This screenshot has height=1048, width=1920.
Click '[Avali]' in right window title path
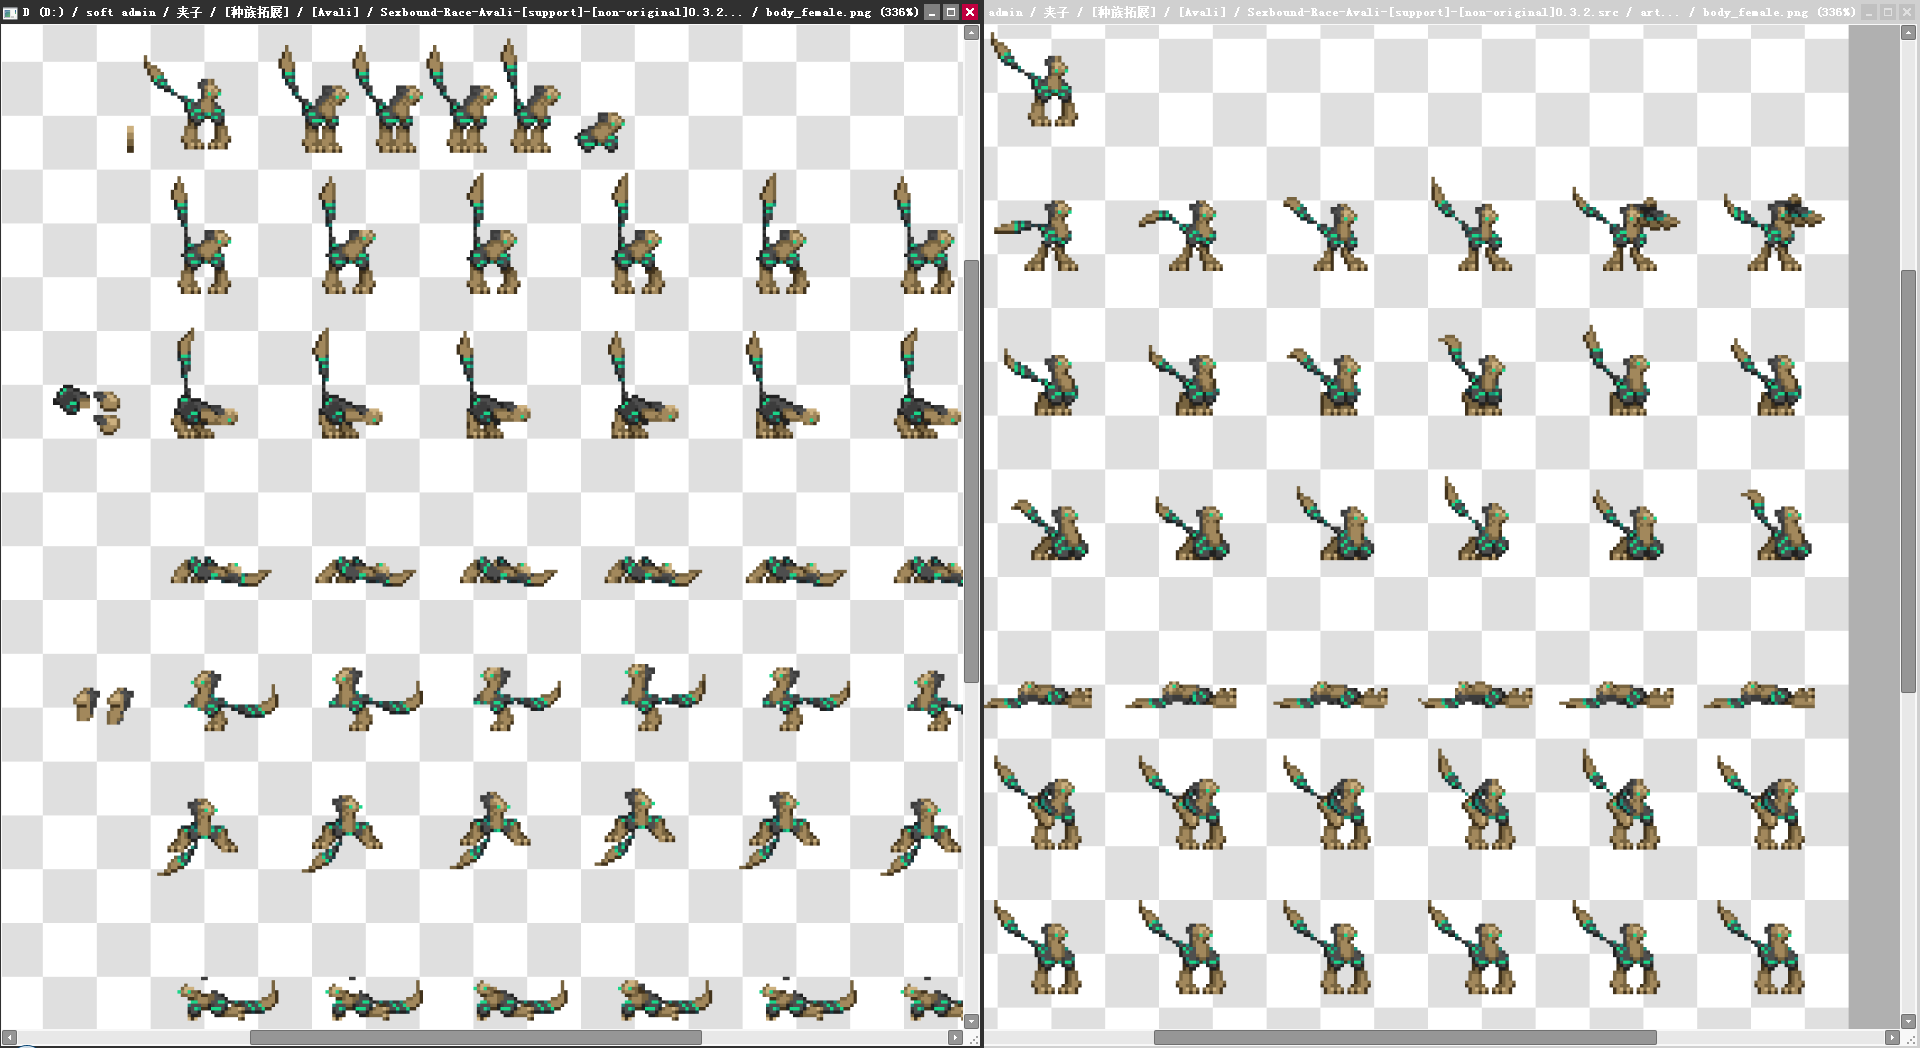[x=1202, y=12]
